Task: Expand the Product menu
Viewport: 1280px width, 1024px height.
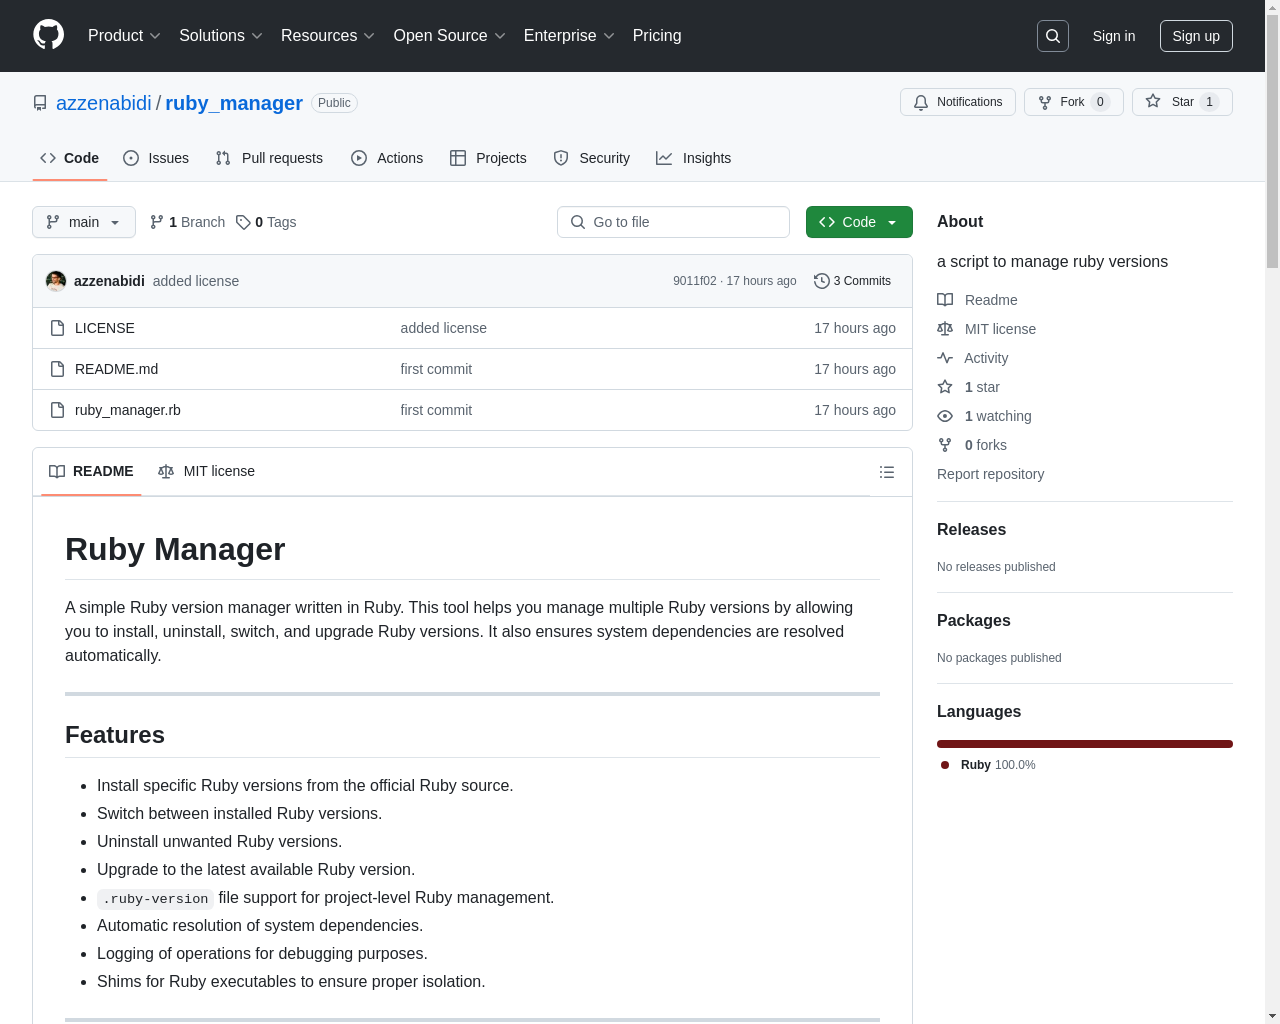Action: [124, 36]
